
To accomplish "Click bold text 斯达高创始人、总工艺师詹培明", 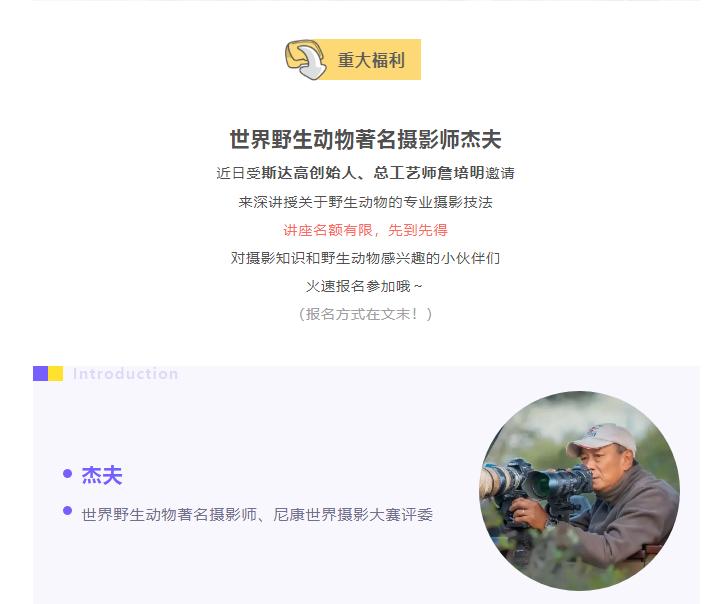I will (x=373, y=173).
